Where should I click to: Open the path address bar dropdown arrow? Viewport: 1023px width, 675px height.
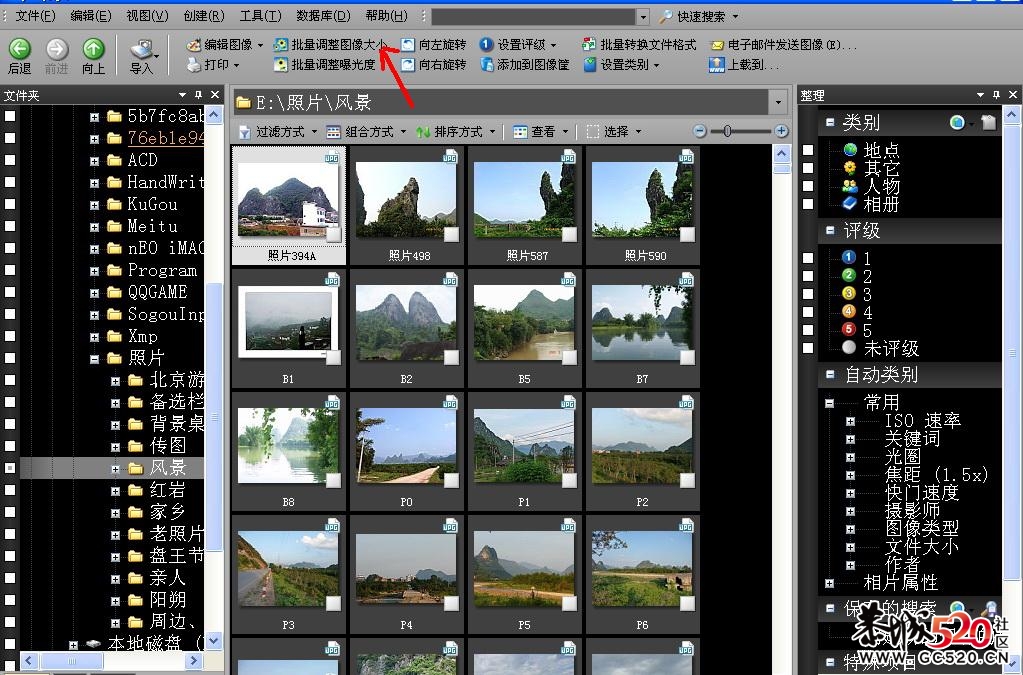pos(777,102)
